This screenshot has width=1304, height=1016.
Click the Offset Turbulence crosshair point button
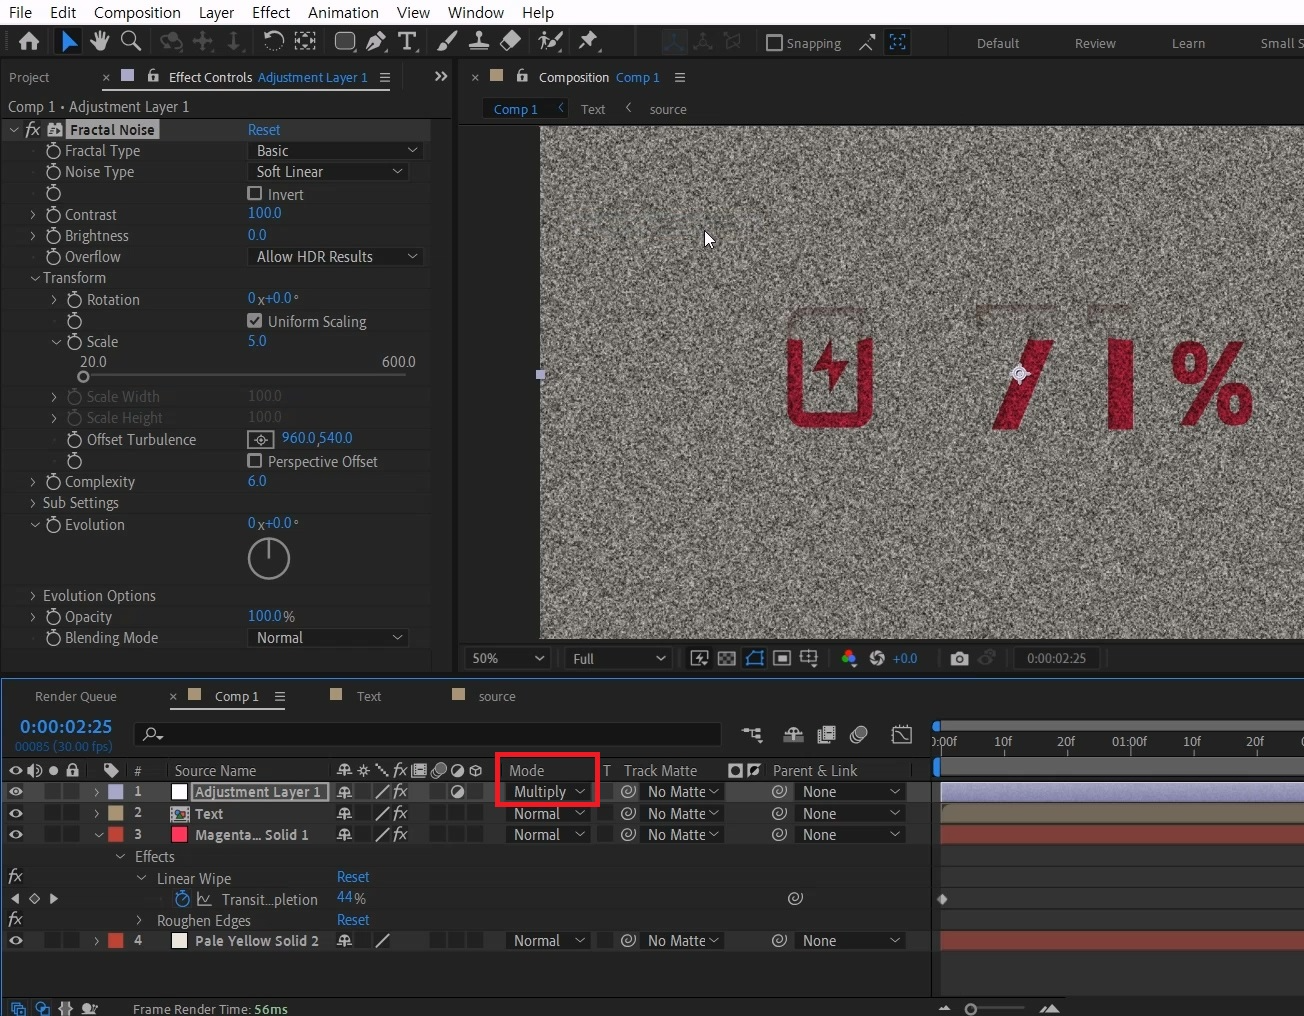pos(260,439)
